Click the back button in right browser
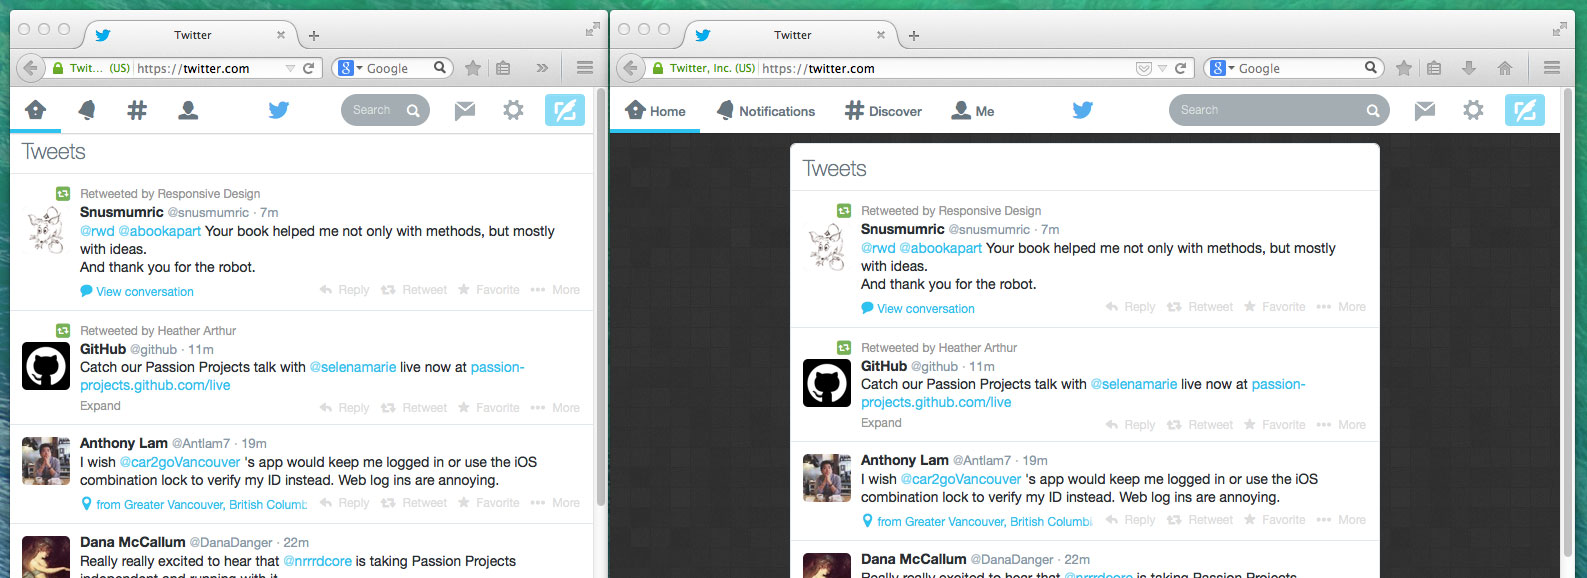 click(x=631, y=68)
